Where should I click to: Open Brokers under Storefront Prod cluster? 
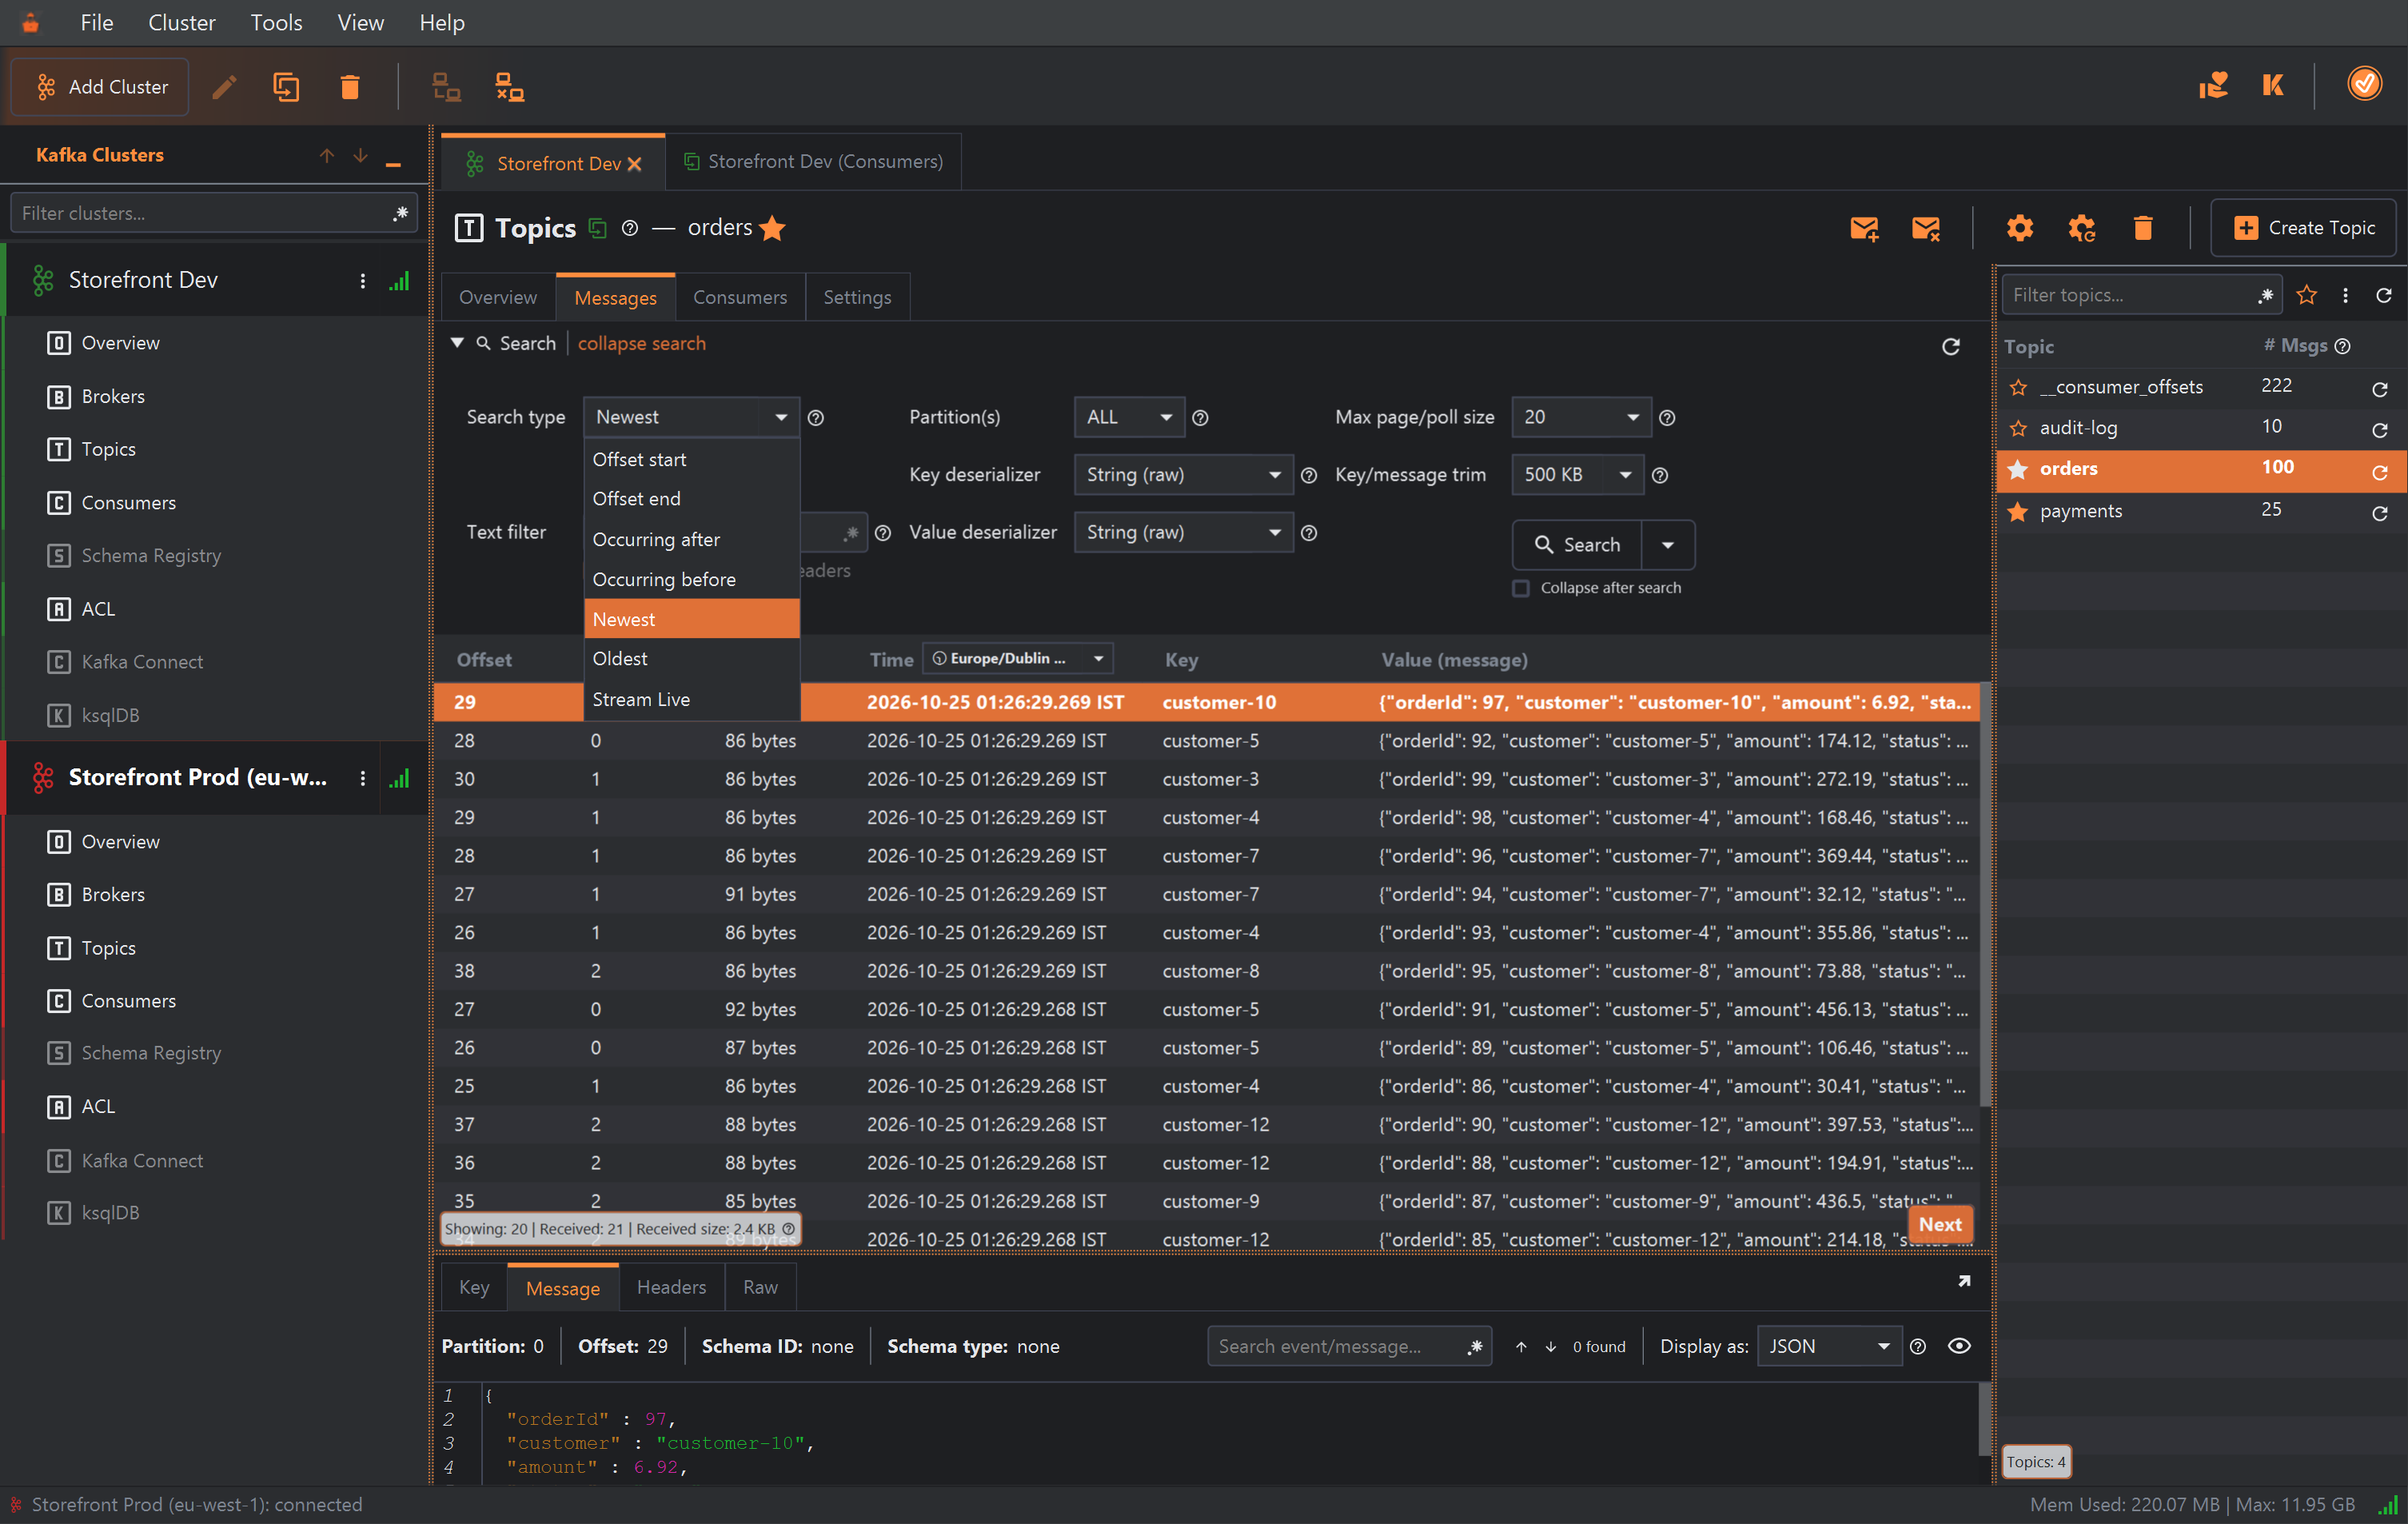click(x=113, y=894)
